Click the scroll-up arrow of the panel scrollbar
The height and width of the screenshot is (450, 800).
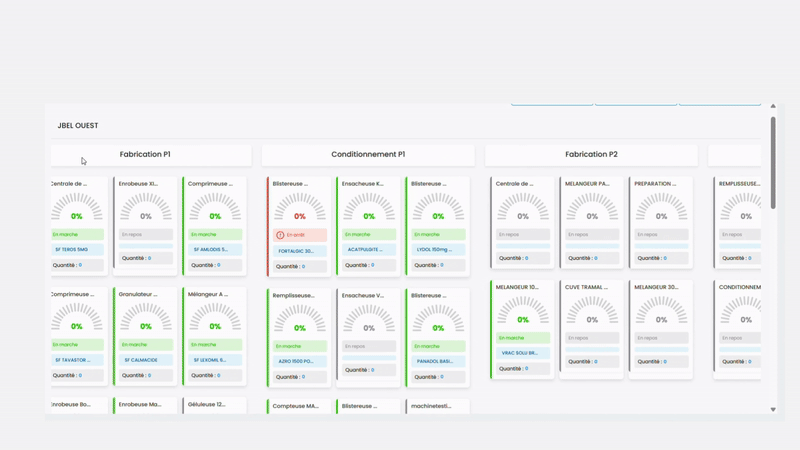pyautogui.click(x=773, y=106)
